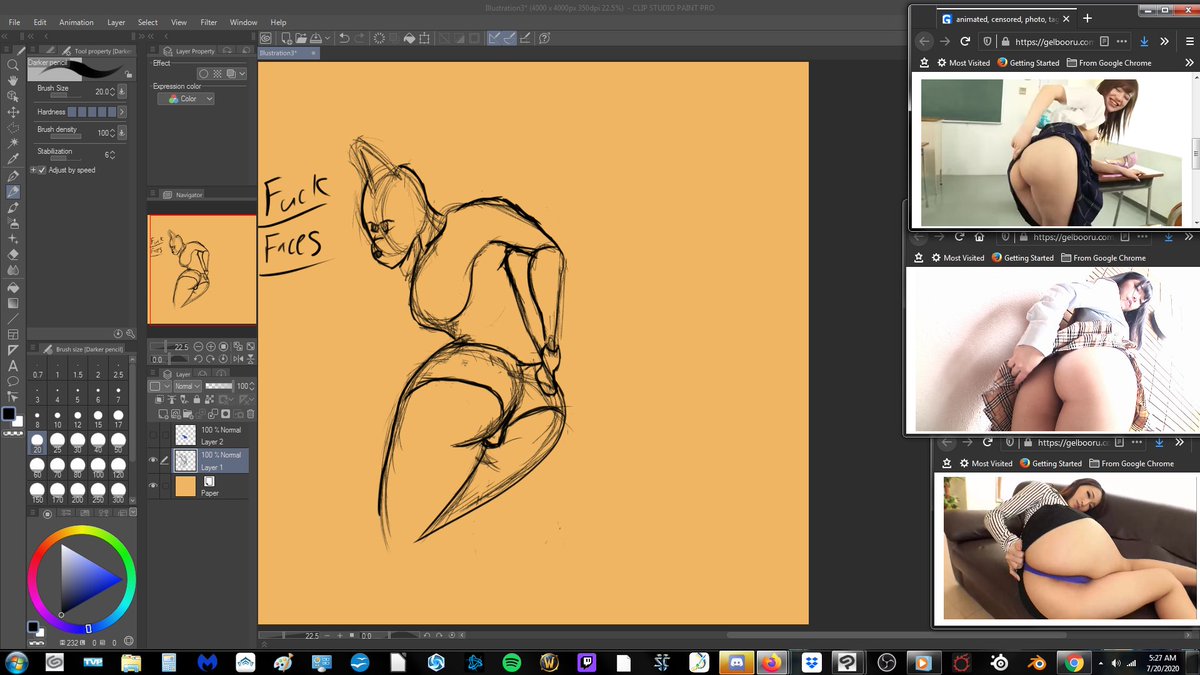The height and width of the screenshot is (675, 1200).
Task: Open the Expression color dropdown
Action: (x=186, y=99)
